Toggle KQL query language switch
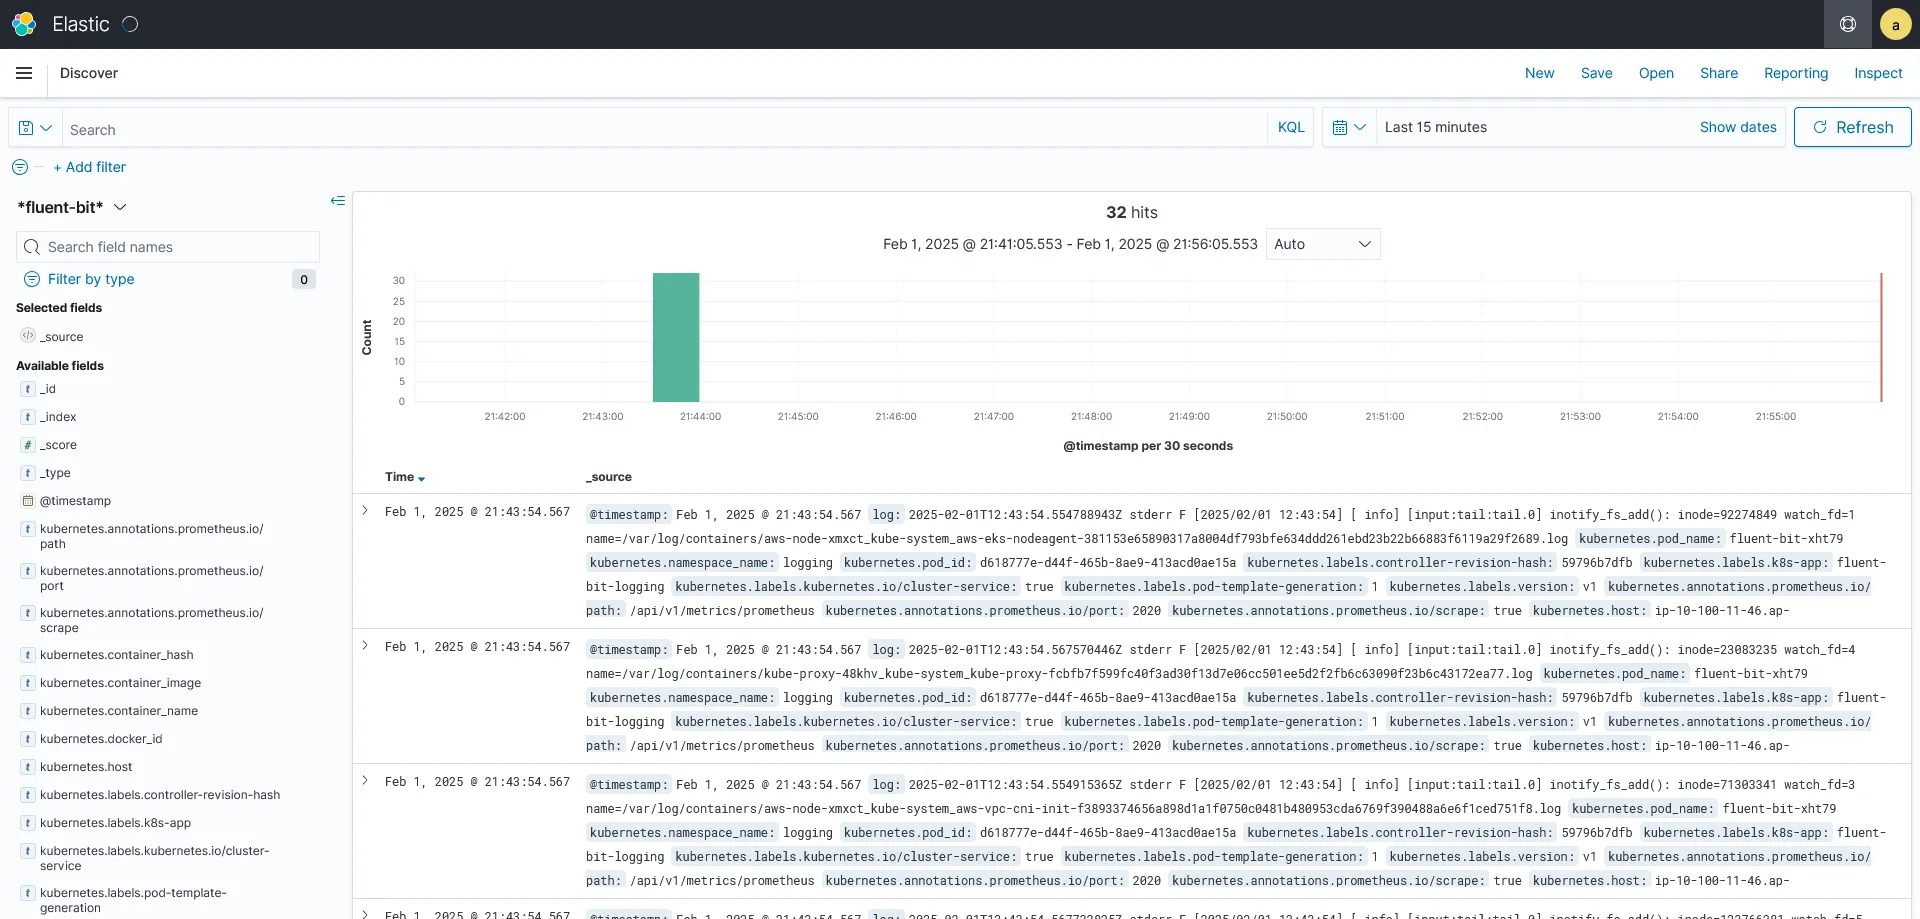 coord(1291,127)
